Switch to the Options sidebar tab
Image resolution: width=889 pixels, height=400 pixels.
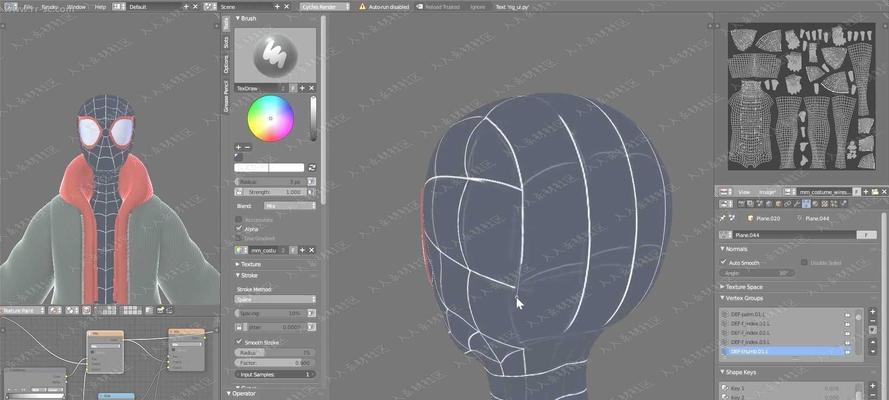226,65
